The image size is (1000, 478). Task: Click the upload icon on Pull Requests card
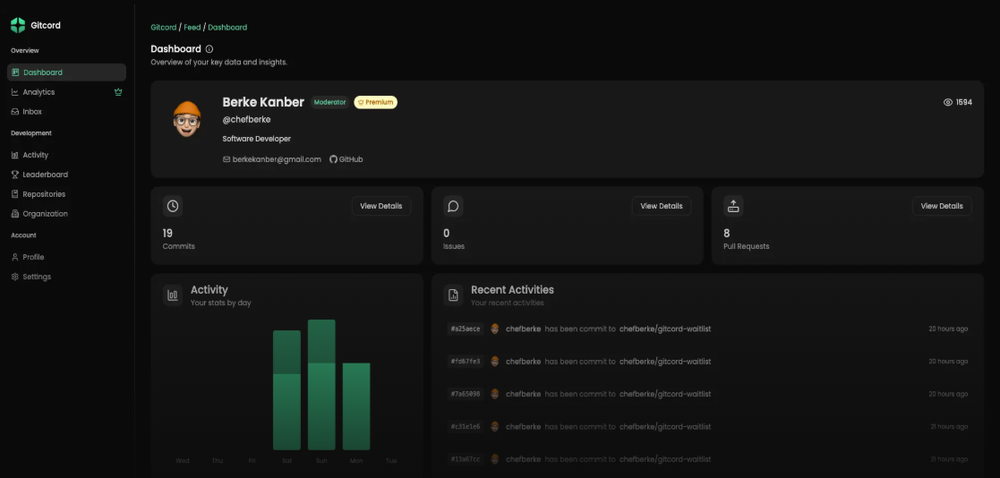[733, 206]
